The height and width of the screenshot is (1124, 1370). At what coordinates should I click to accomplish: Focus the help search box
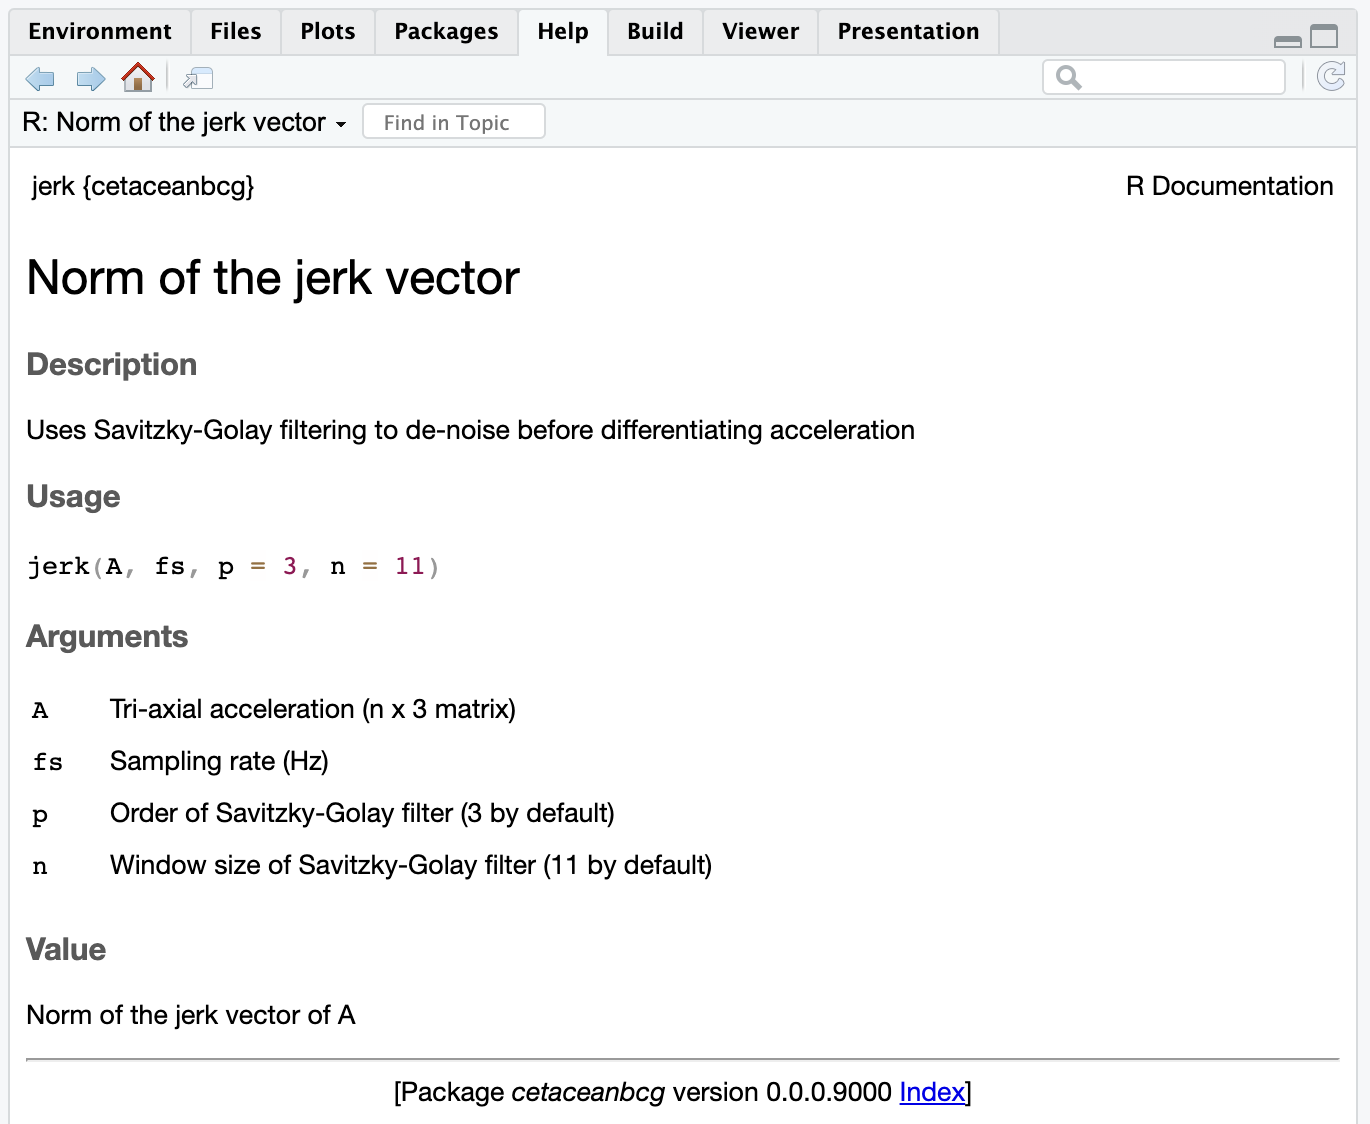pos(1180,77)
